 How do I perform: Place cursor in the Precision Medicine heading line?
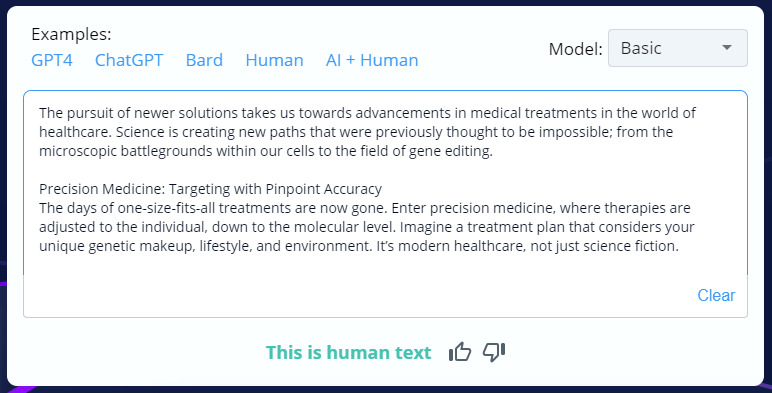tap(210, 189)
